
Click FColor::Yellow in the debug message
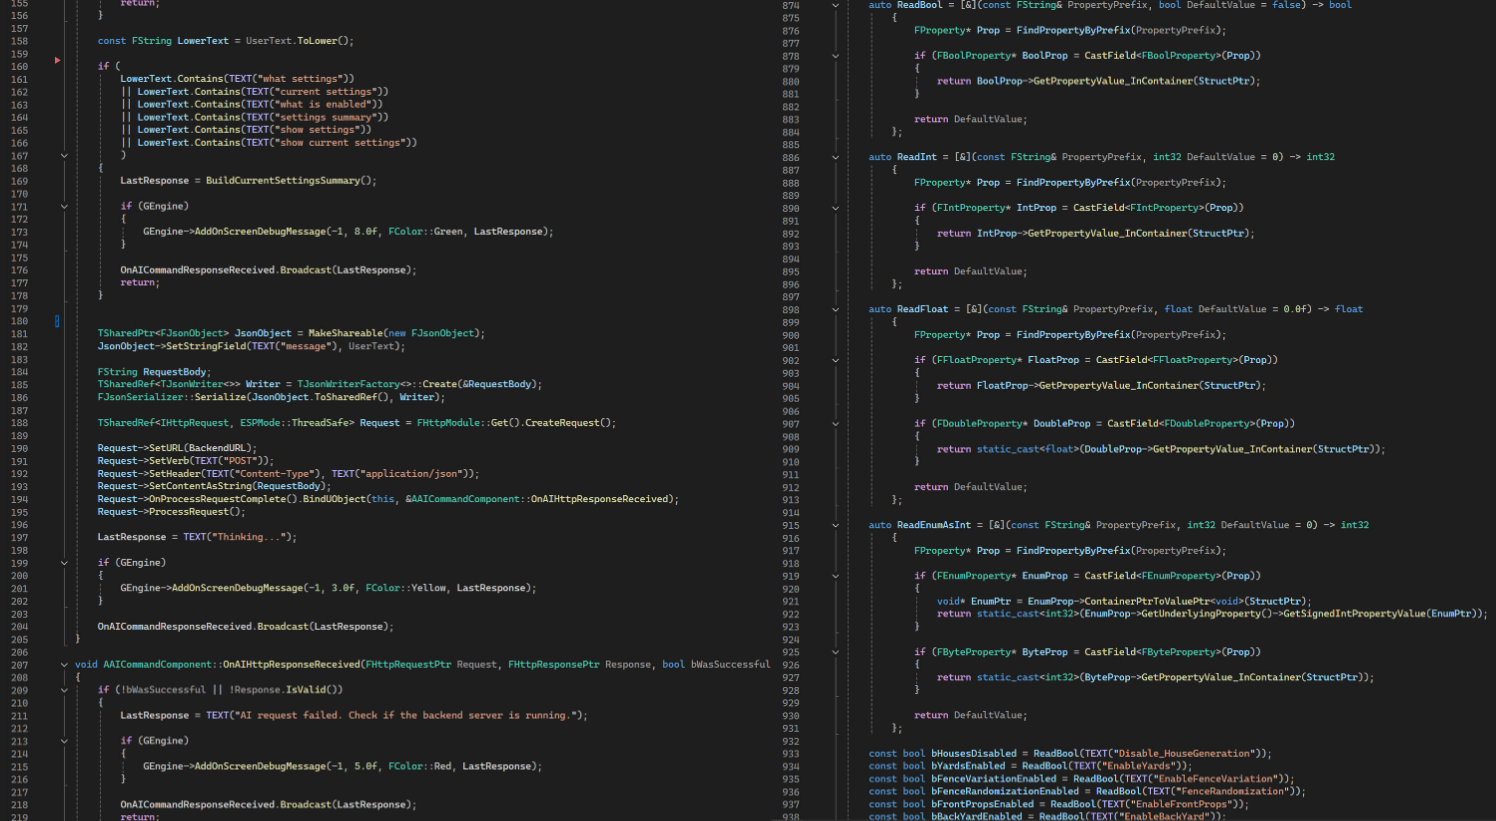pyautogui.click(x=406, y=588)
